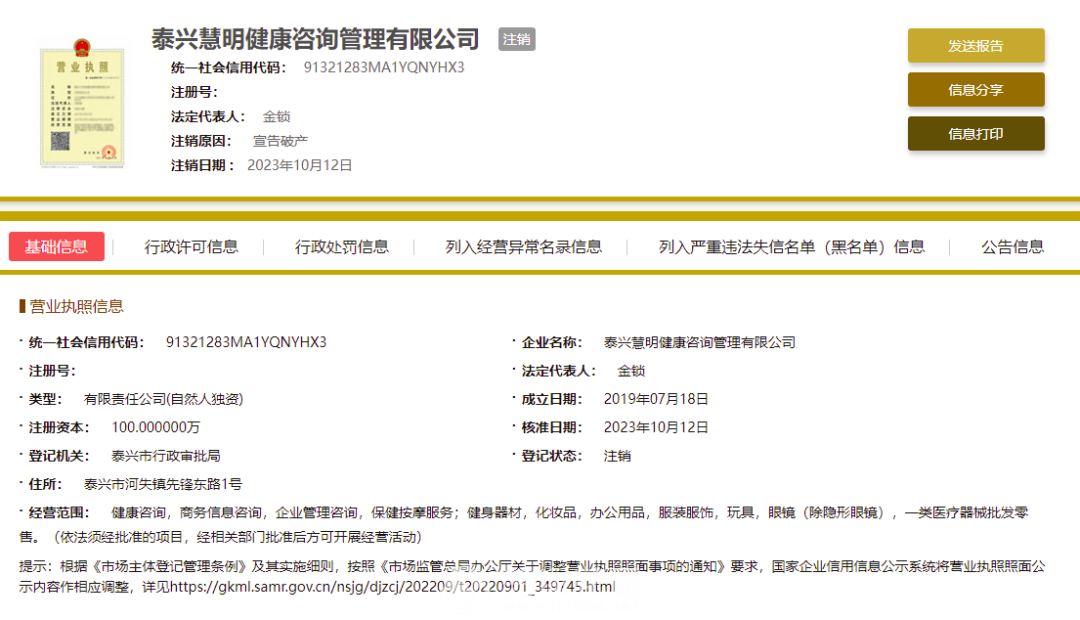Switch to the 行政许可信息 tab
Screen dimensions: 1080x620
tap(191, 247)
